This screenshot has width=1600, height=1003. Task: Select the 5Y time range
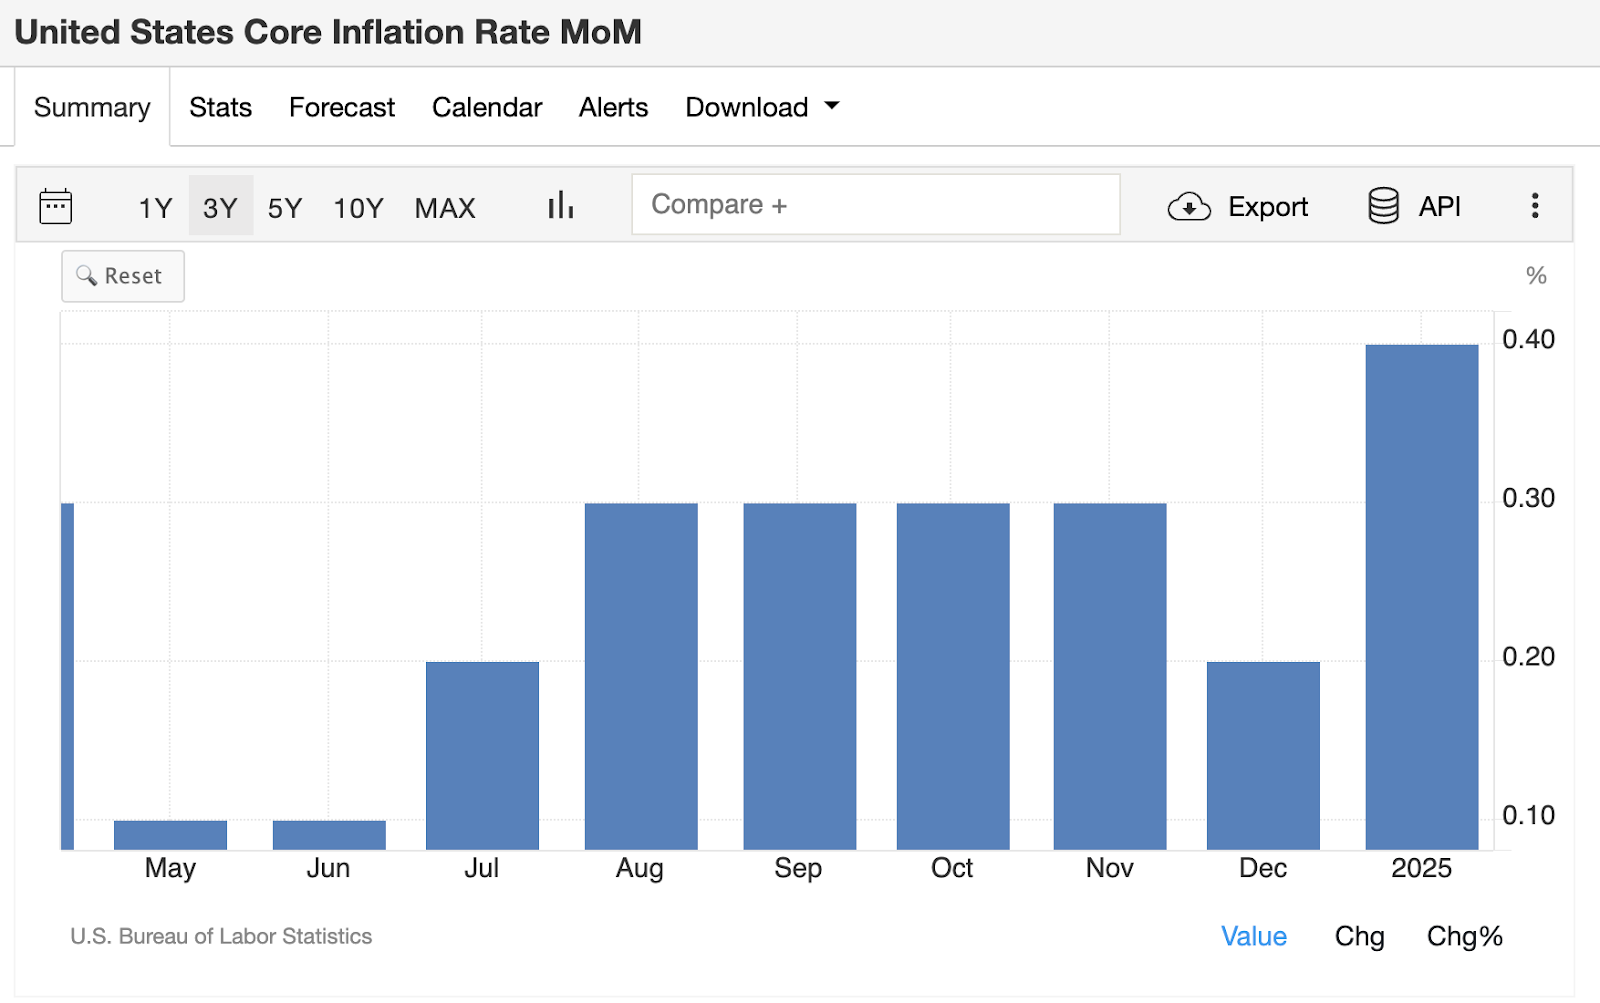coord(285,208)
